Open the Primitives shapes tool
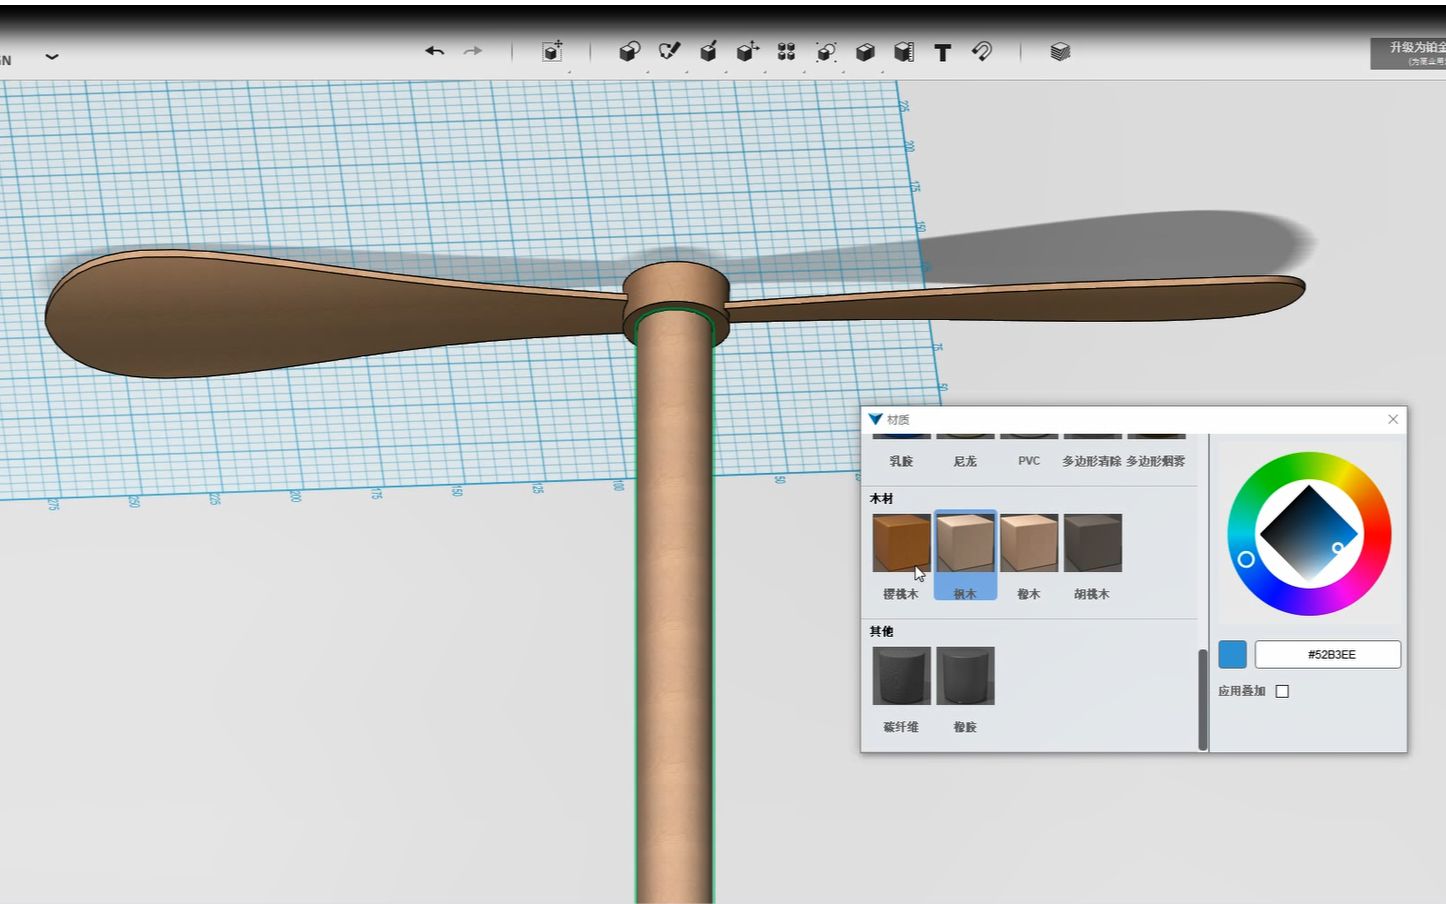This screenshot has height=904, width=1446. click(629, 52)
